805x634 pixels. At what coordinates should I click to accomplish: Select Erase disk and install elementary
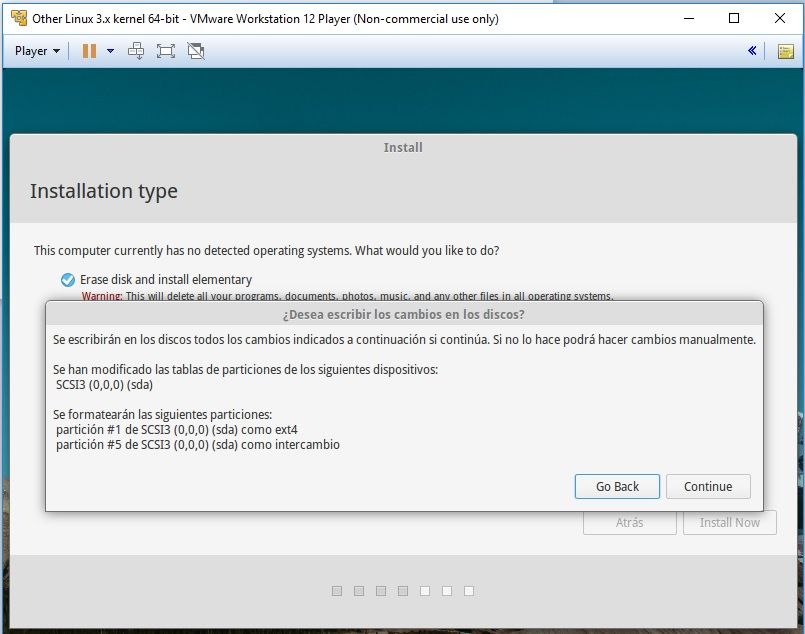click(157, 279)
